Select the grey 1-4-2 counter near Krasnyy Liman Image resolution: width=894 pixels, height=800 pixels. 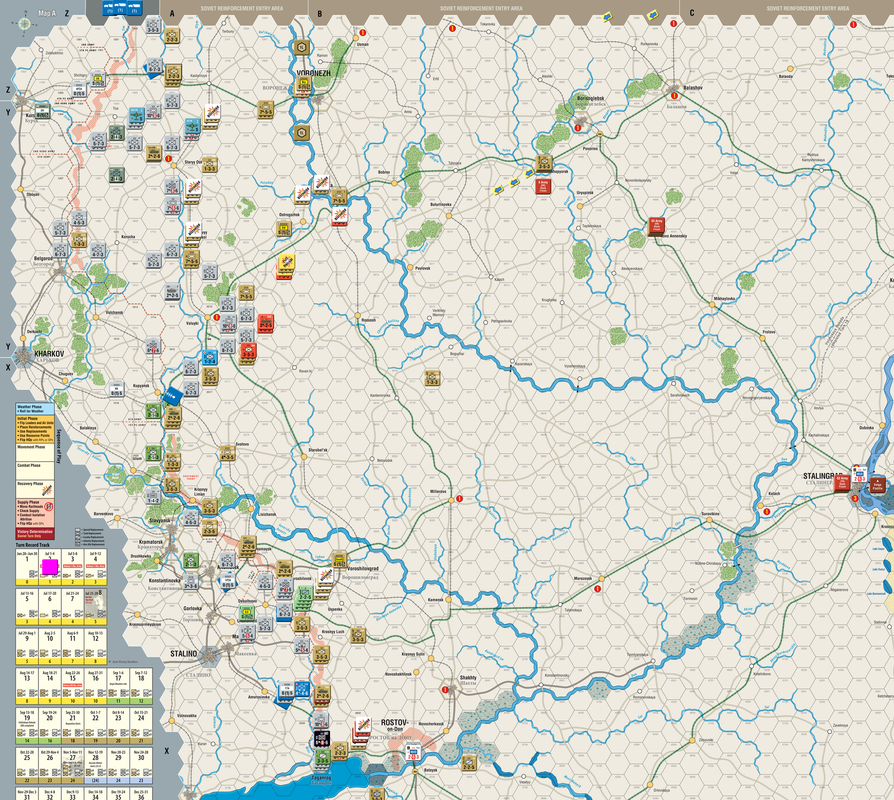(153, 497)
